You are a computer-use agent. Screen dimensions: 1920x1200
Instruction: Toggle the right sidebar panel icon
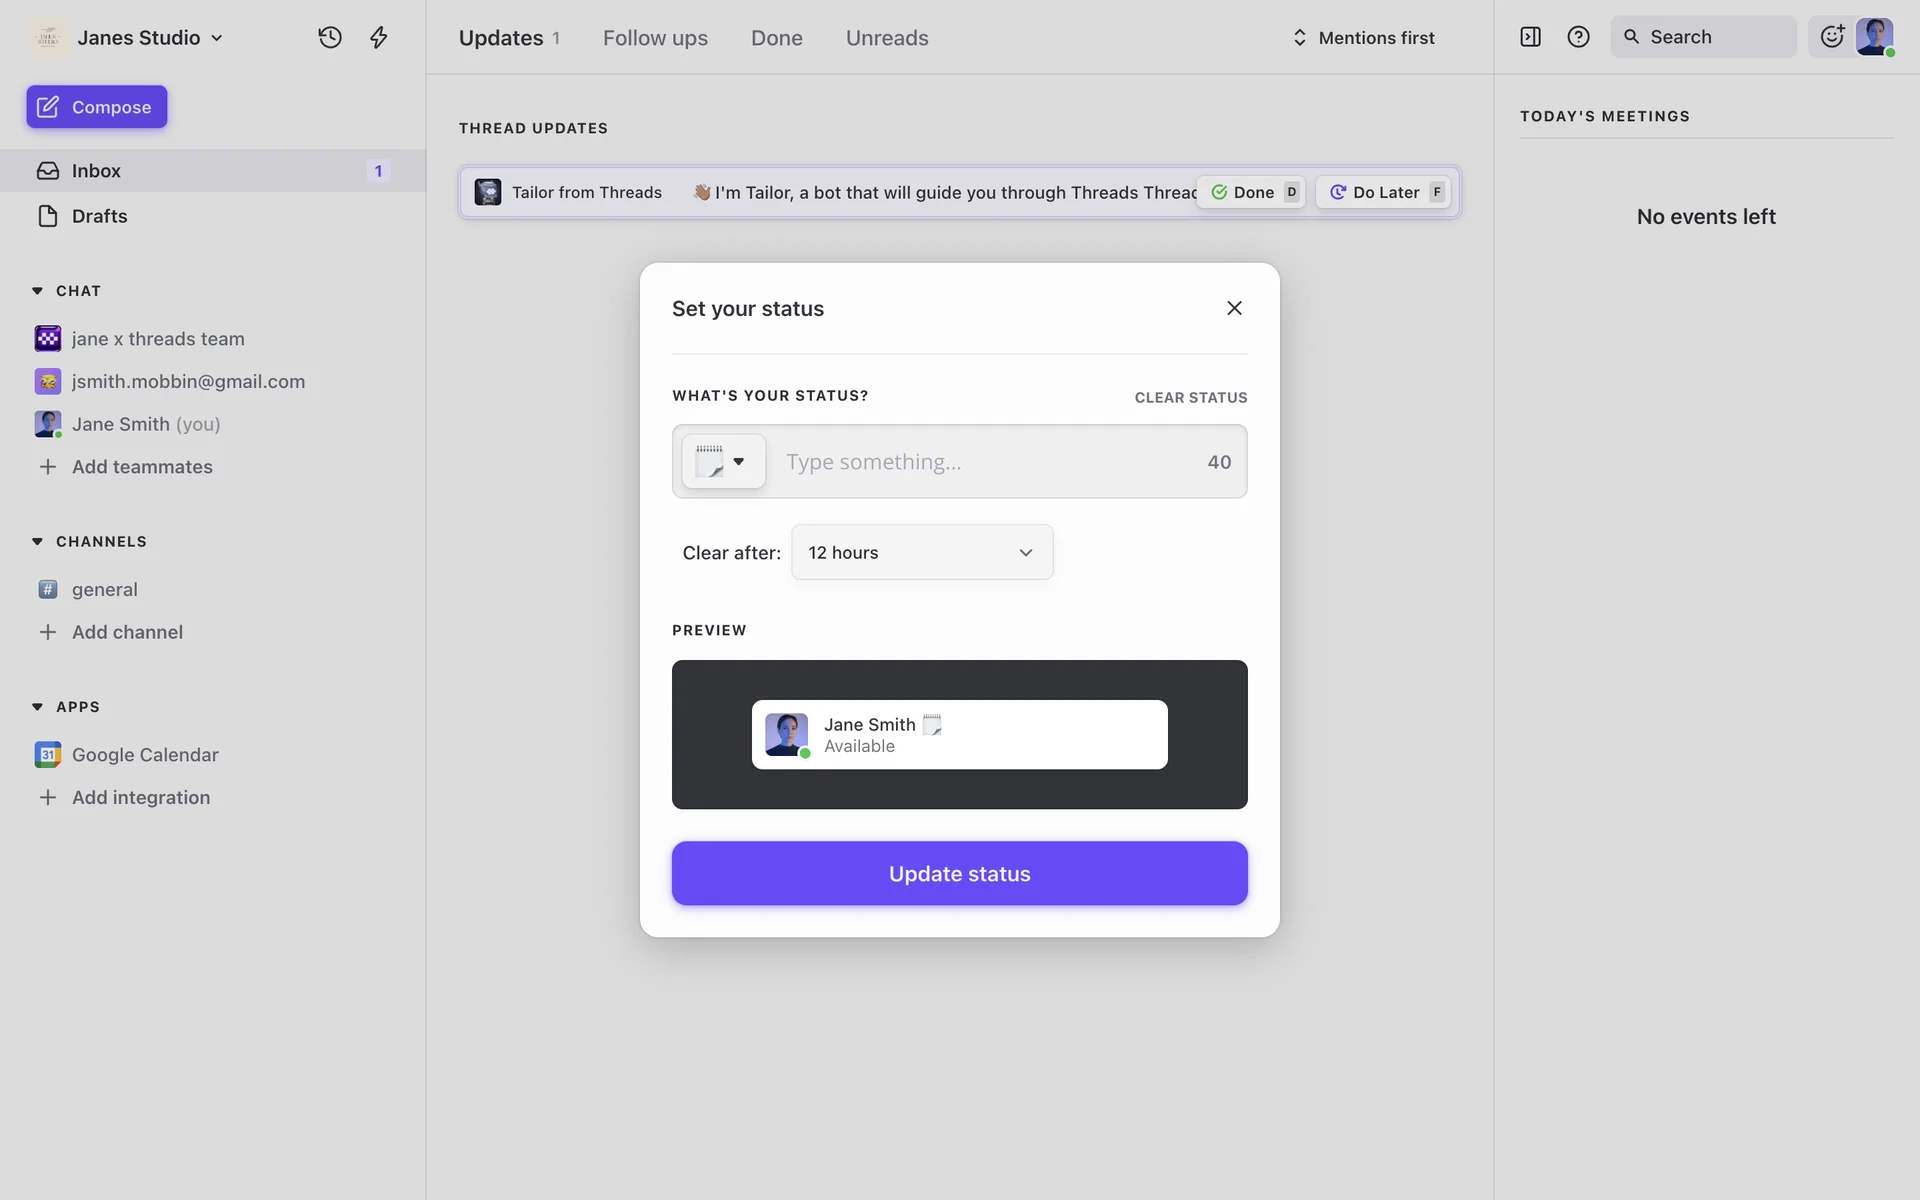(1530, 37)
